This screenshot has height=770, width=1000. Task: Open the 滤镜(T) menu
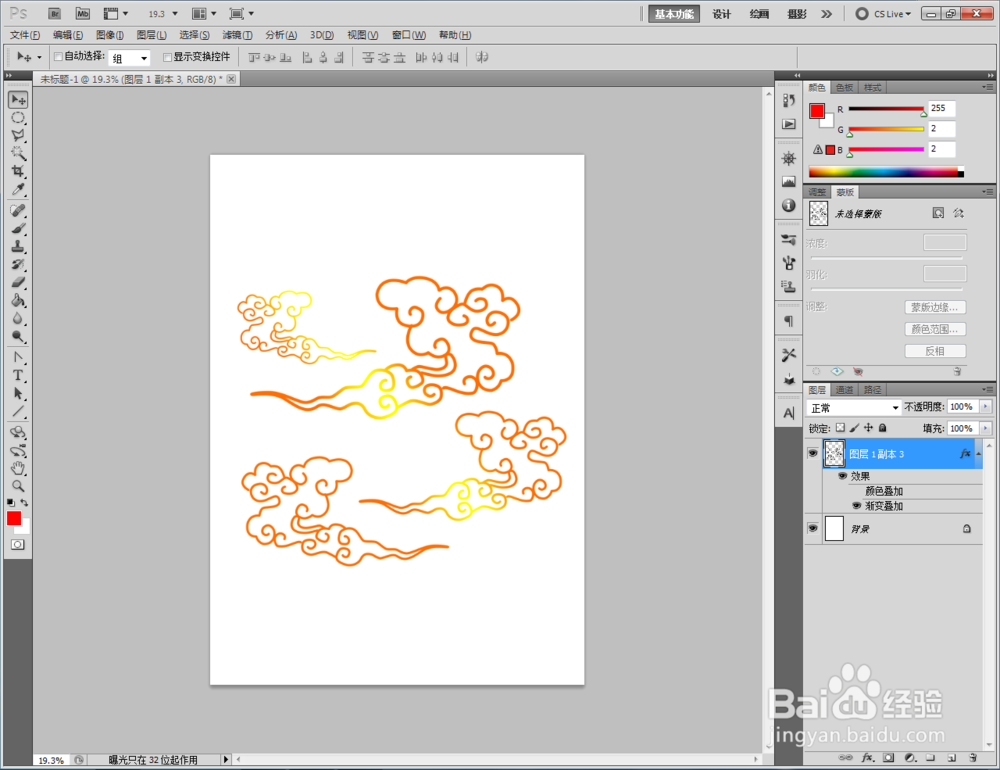[x=237, y=34]
